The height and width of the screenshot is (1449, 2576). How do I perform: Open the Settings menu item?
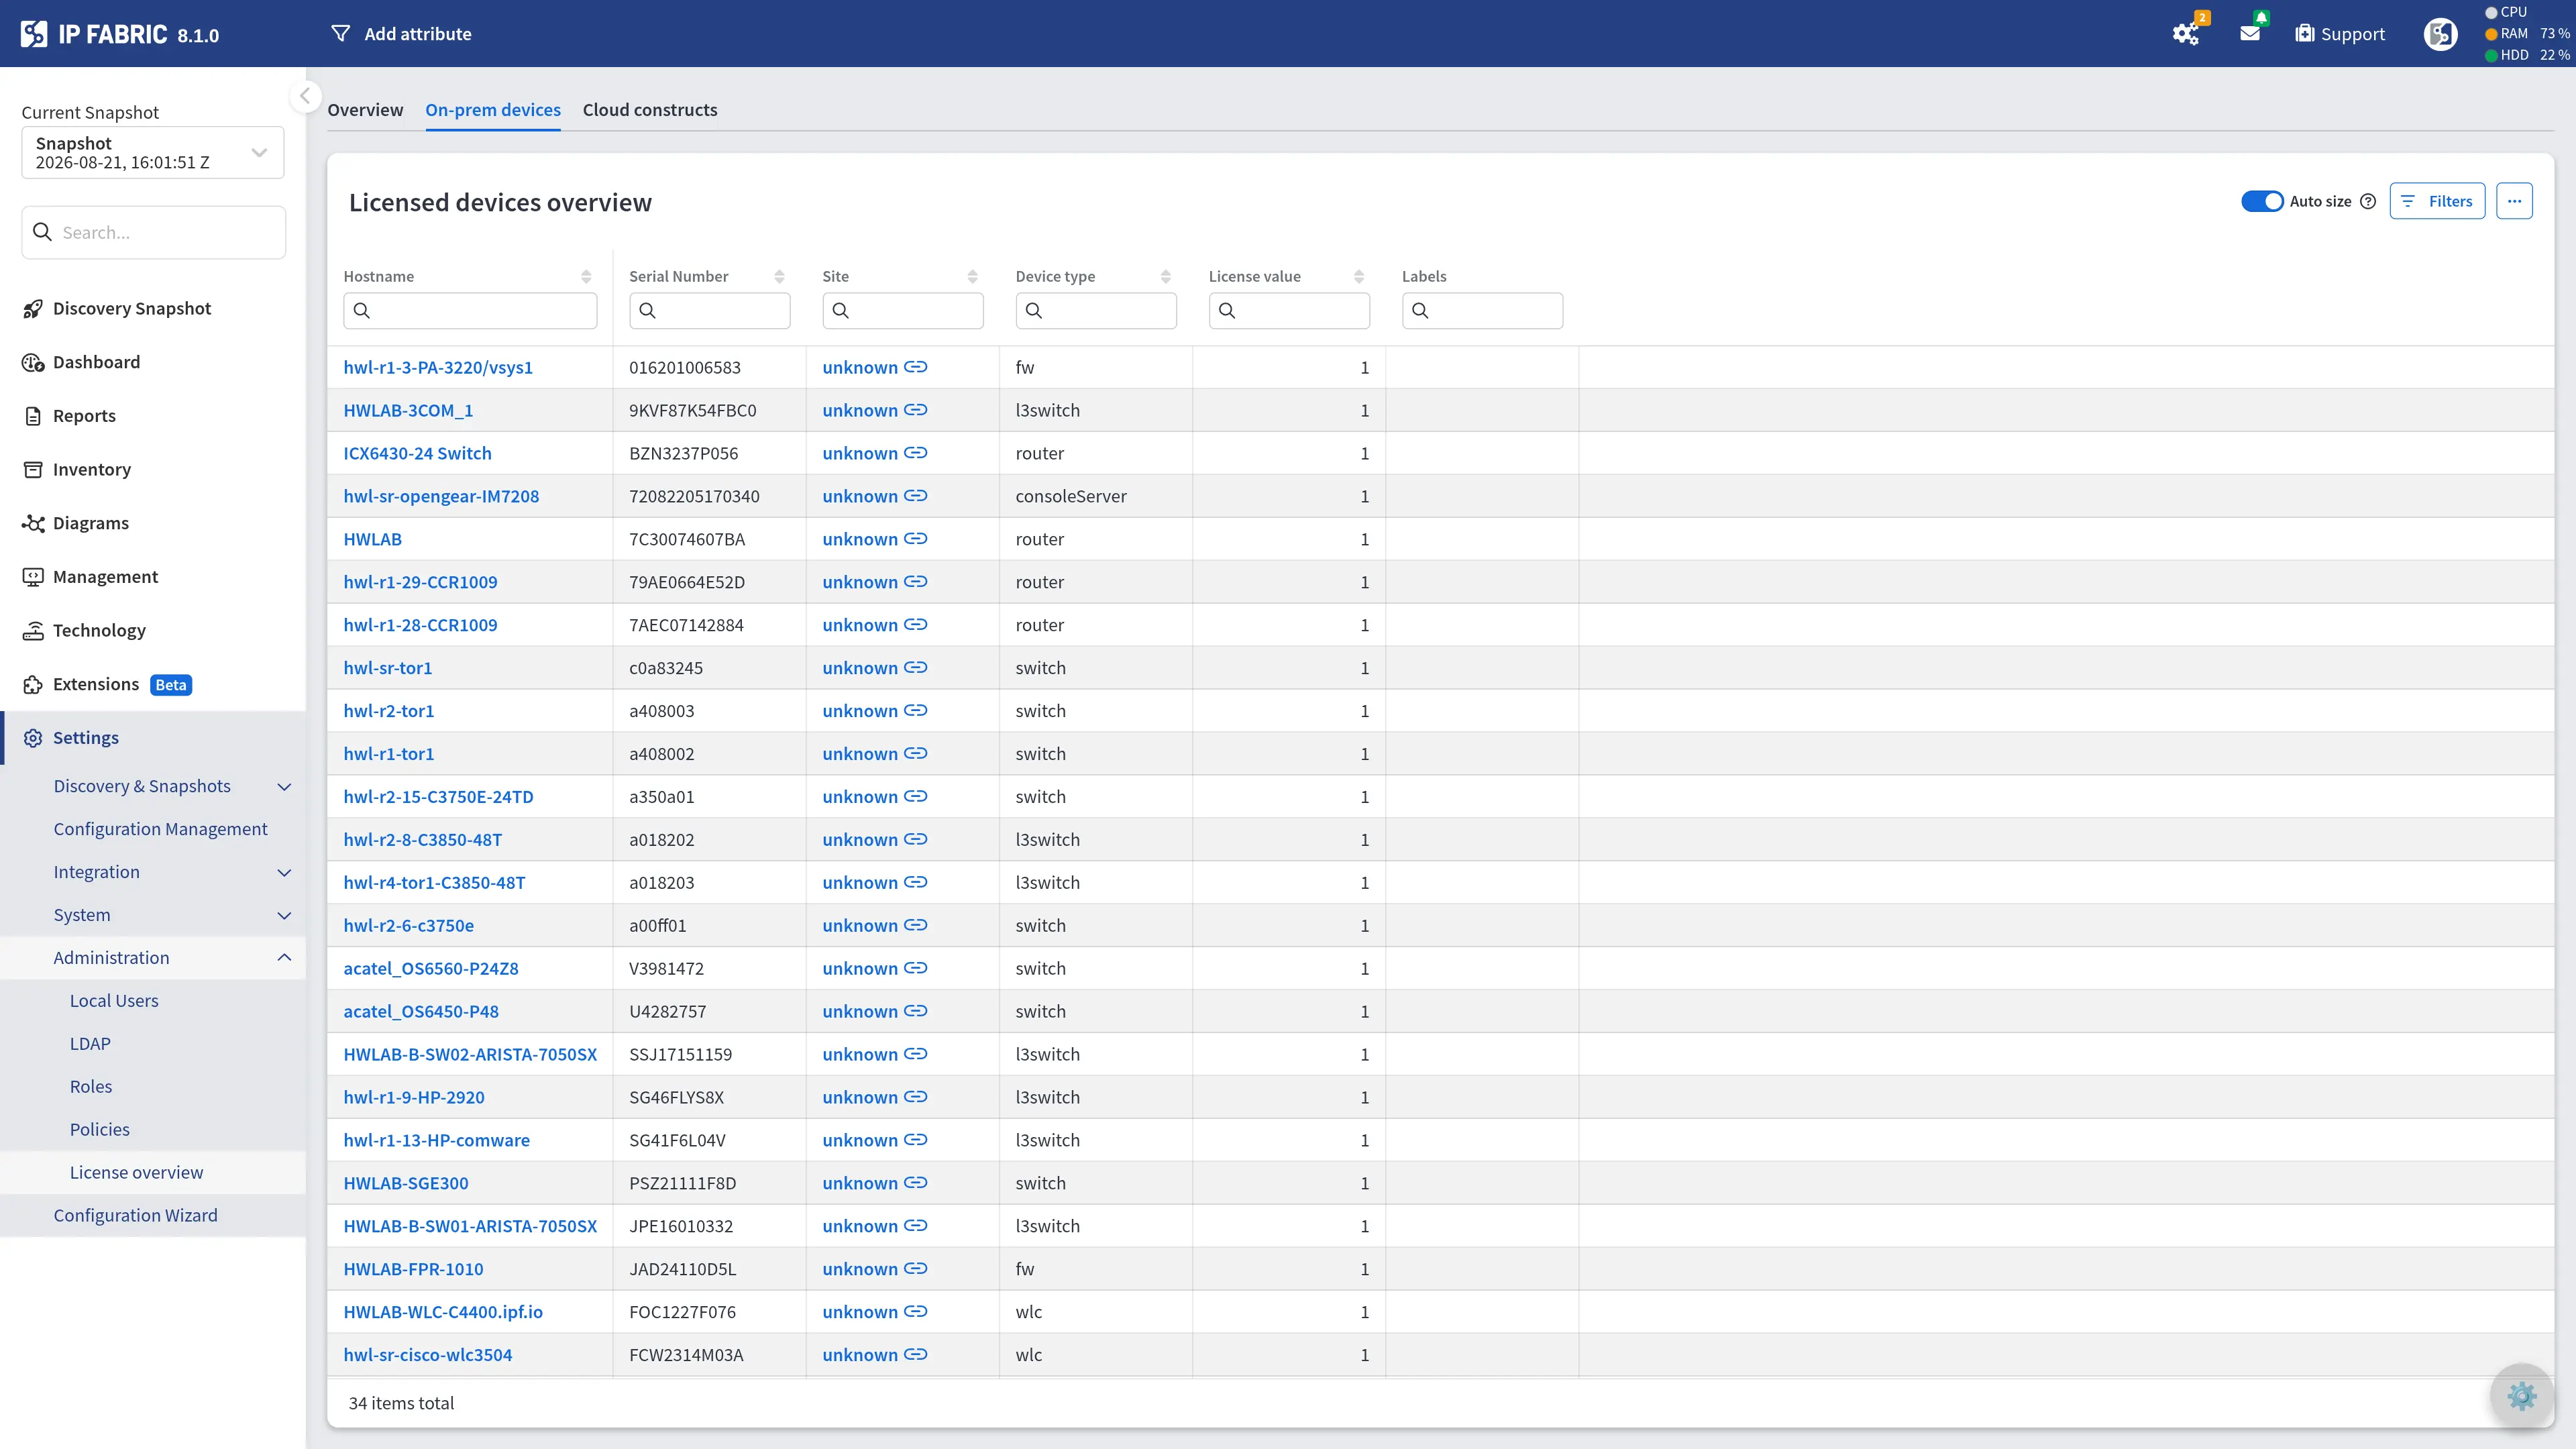86,738
